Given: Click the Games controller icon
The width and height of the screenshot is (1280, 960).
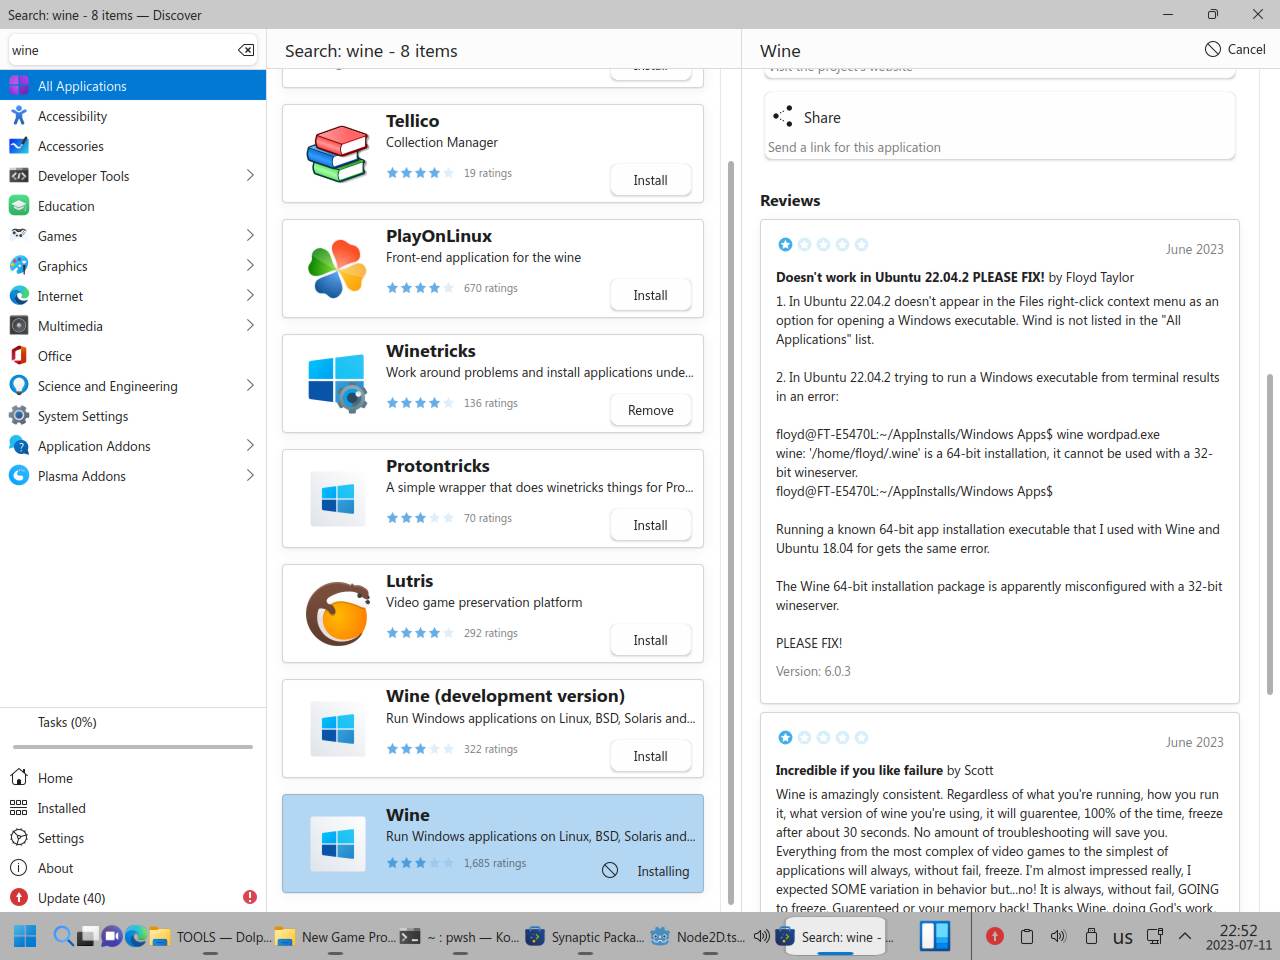Looking at the screenshot, I should pos(19,236).
